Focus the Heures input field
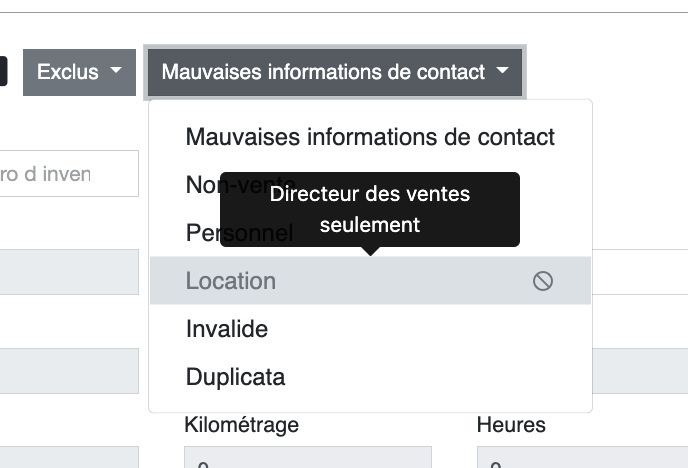This screenshot has height=468, width=688. coord(582,457)
